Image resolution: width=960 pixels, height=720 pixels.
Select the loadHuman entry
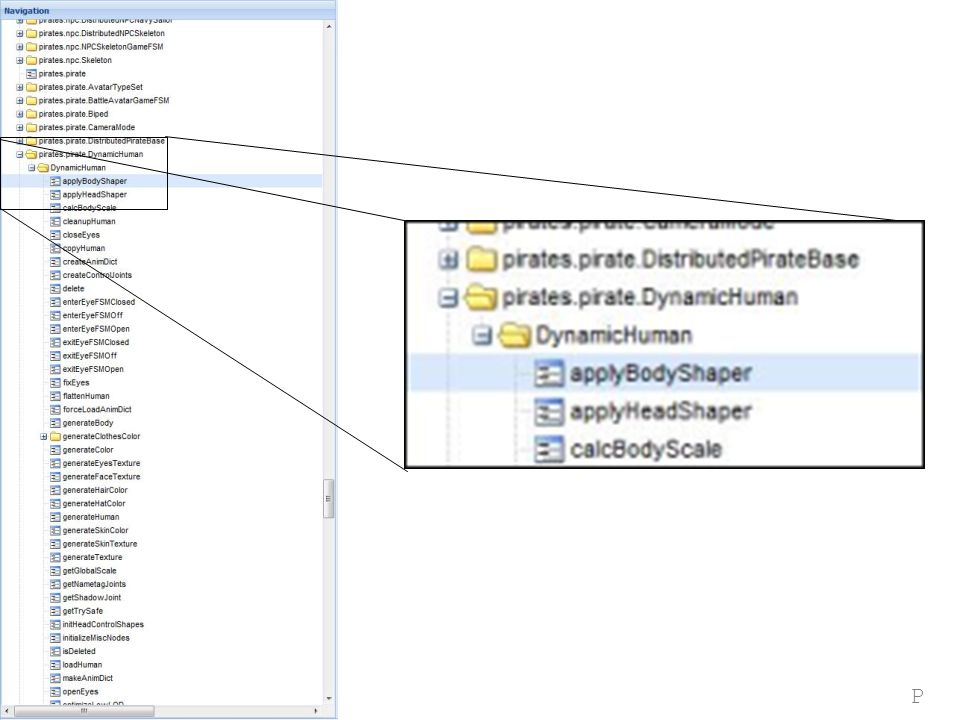82,666
